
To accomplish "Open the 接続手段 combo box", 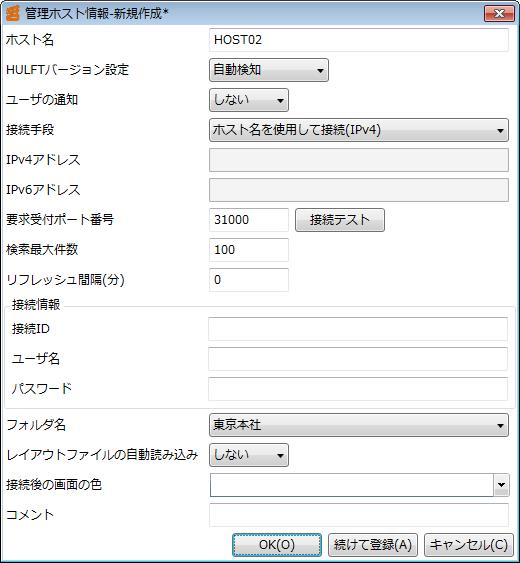I will [x=359, y=130].
